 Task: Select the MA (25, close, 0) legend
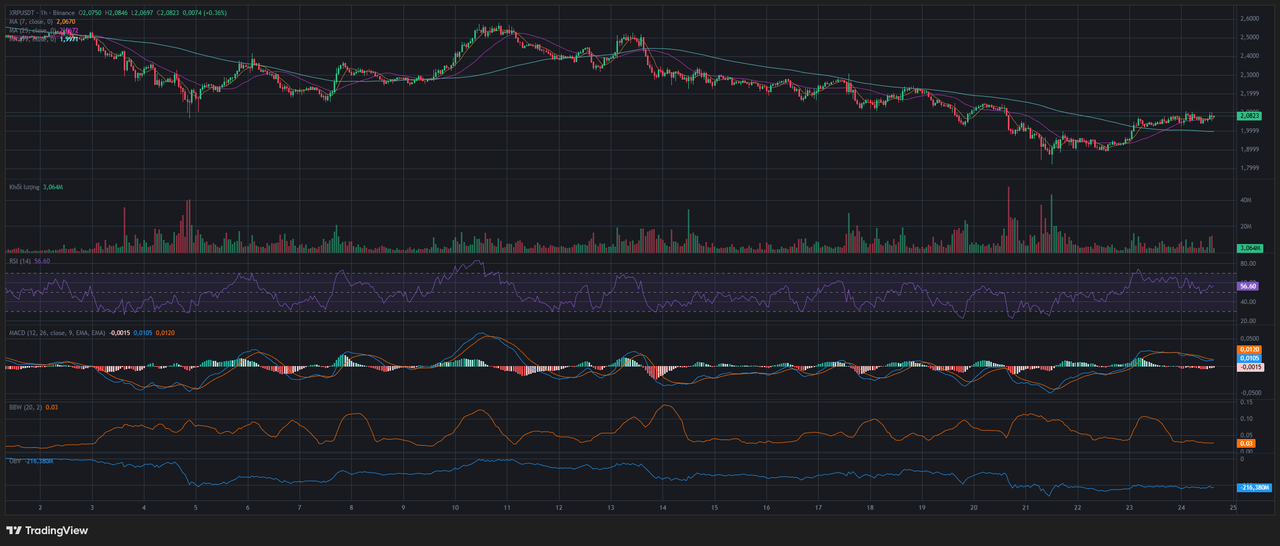click(x=32, y=30)
